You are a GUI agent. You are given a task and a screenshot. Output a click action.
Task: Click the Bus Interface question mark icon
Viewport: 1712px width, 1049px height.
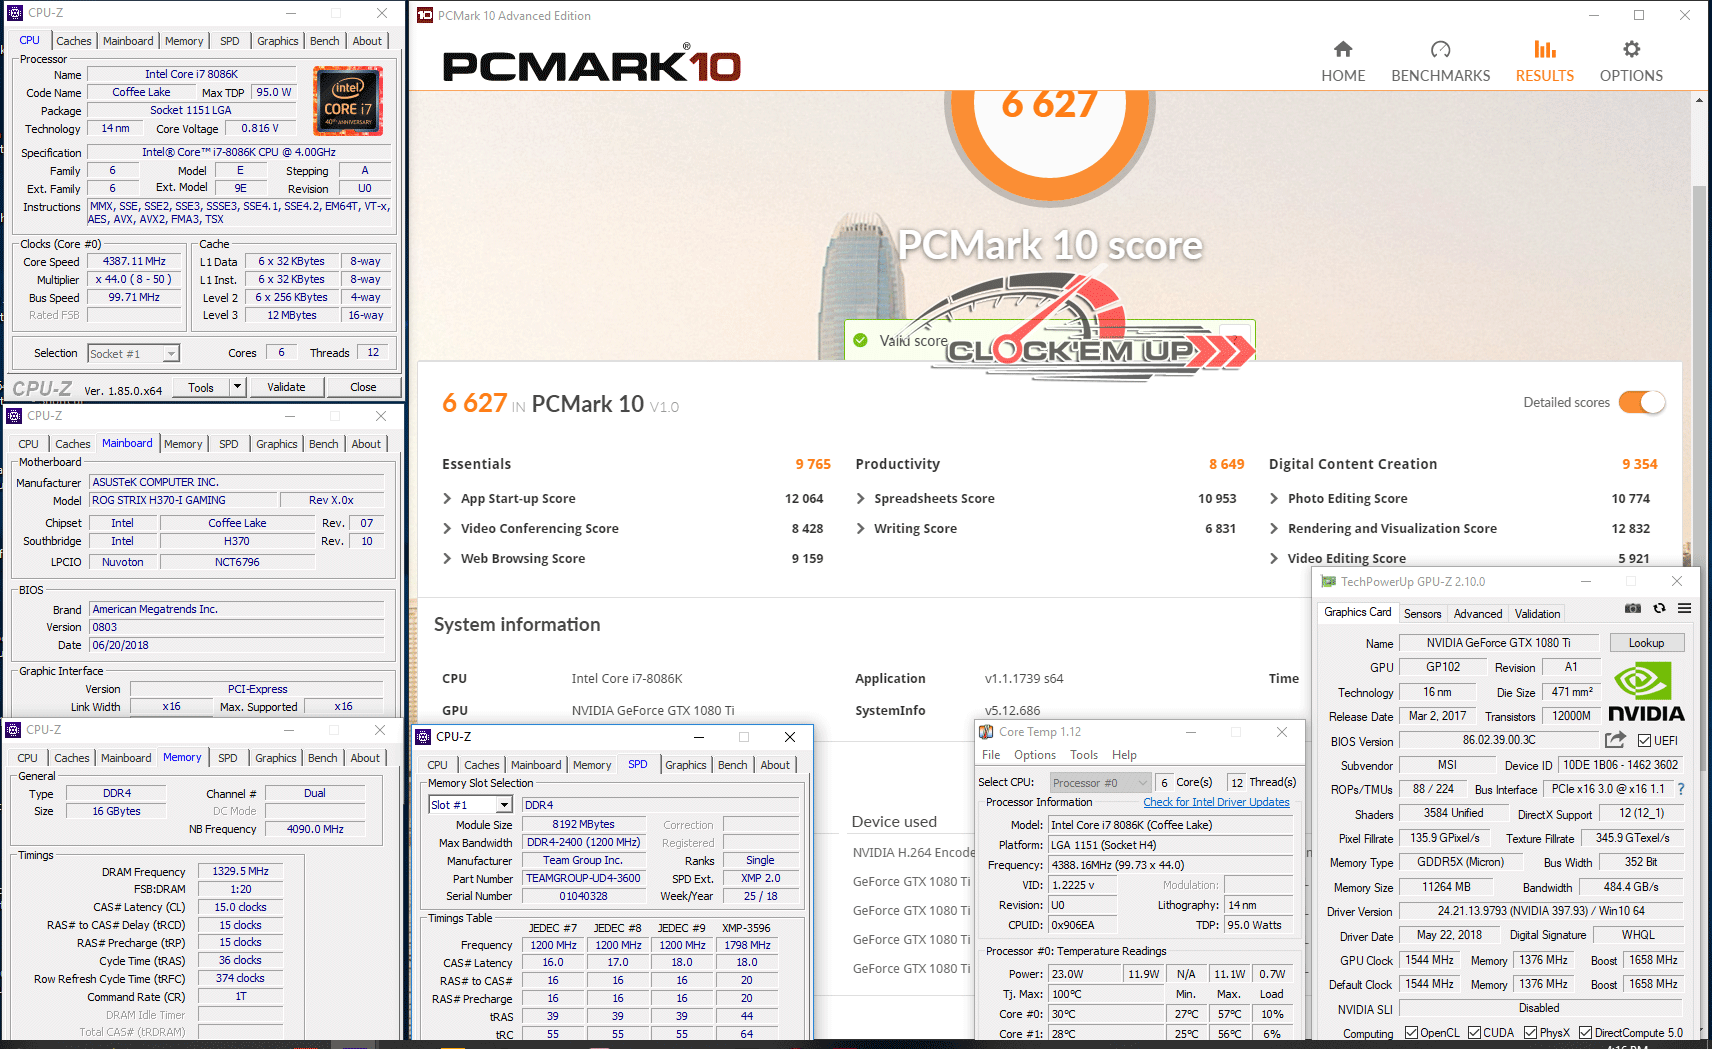tap(1681, 789)
